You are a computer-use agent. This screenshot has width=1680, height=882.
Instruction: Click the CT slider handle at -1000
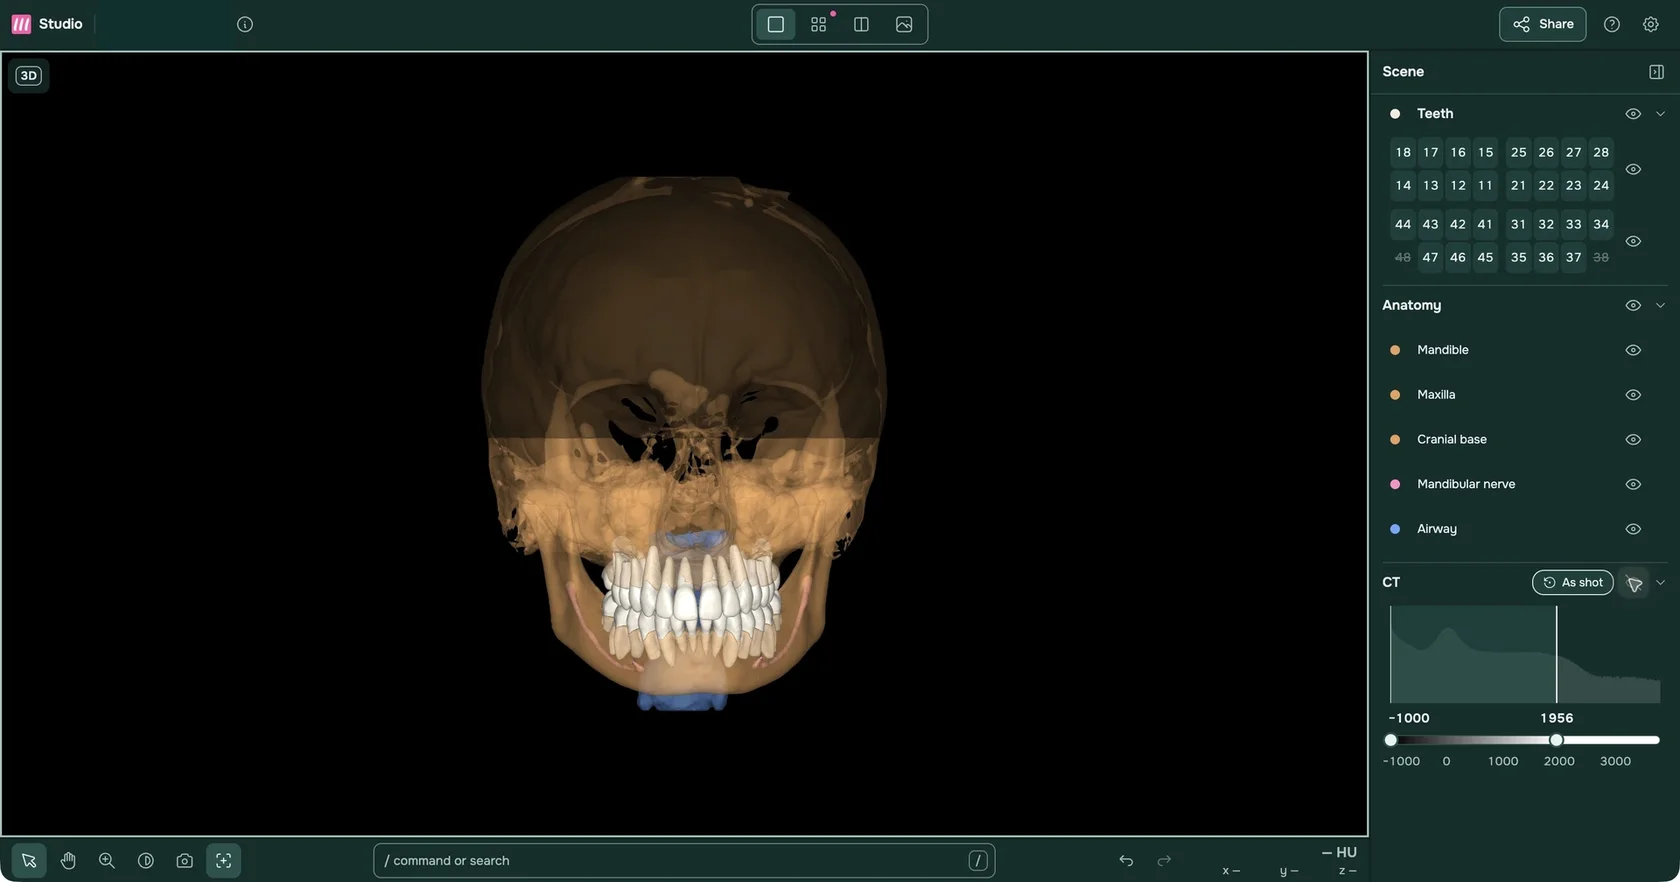pyautogui.click(x=1390, y=740)
